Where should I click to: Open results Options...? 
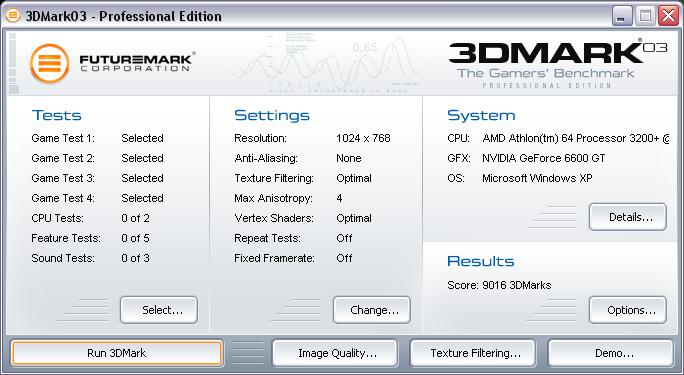point(628,310)
